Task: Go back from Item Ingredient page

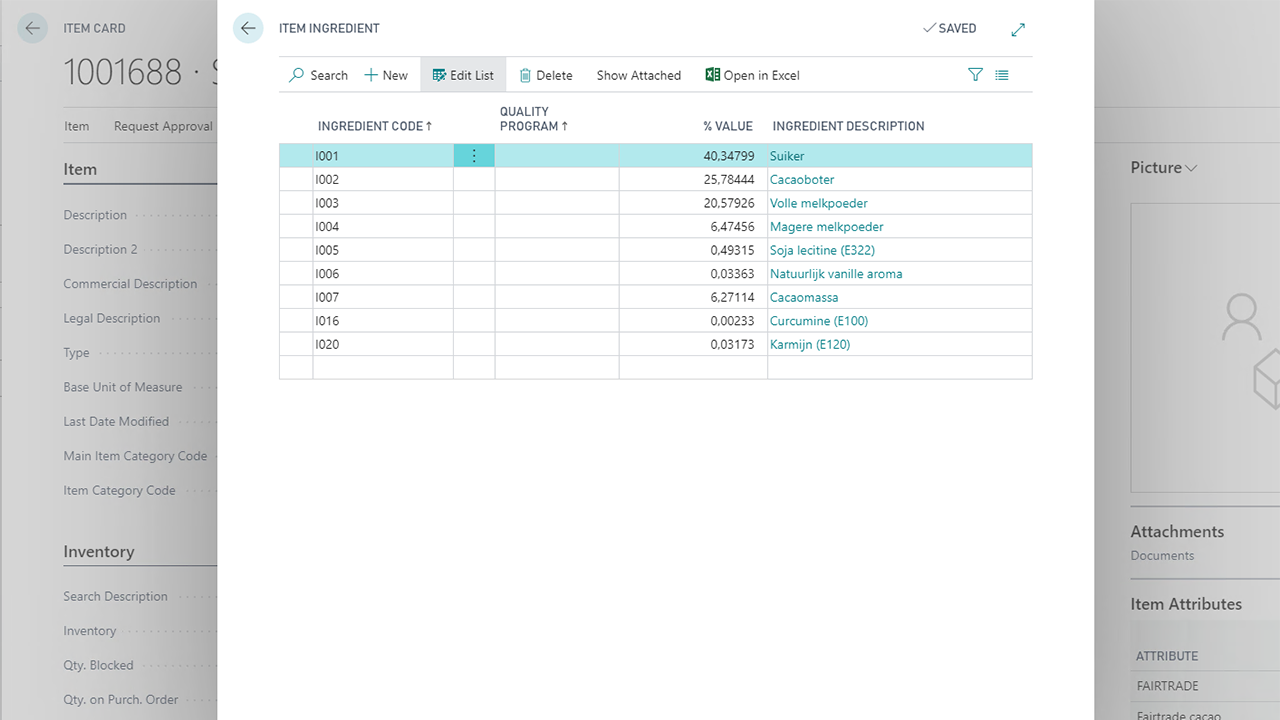Action: click(x=248, y=28)
